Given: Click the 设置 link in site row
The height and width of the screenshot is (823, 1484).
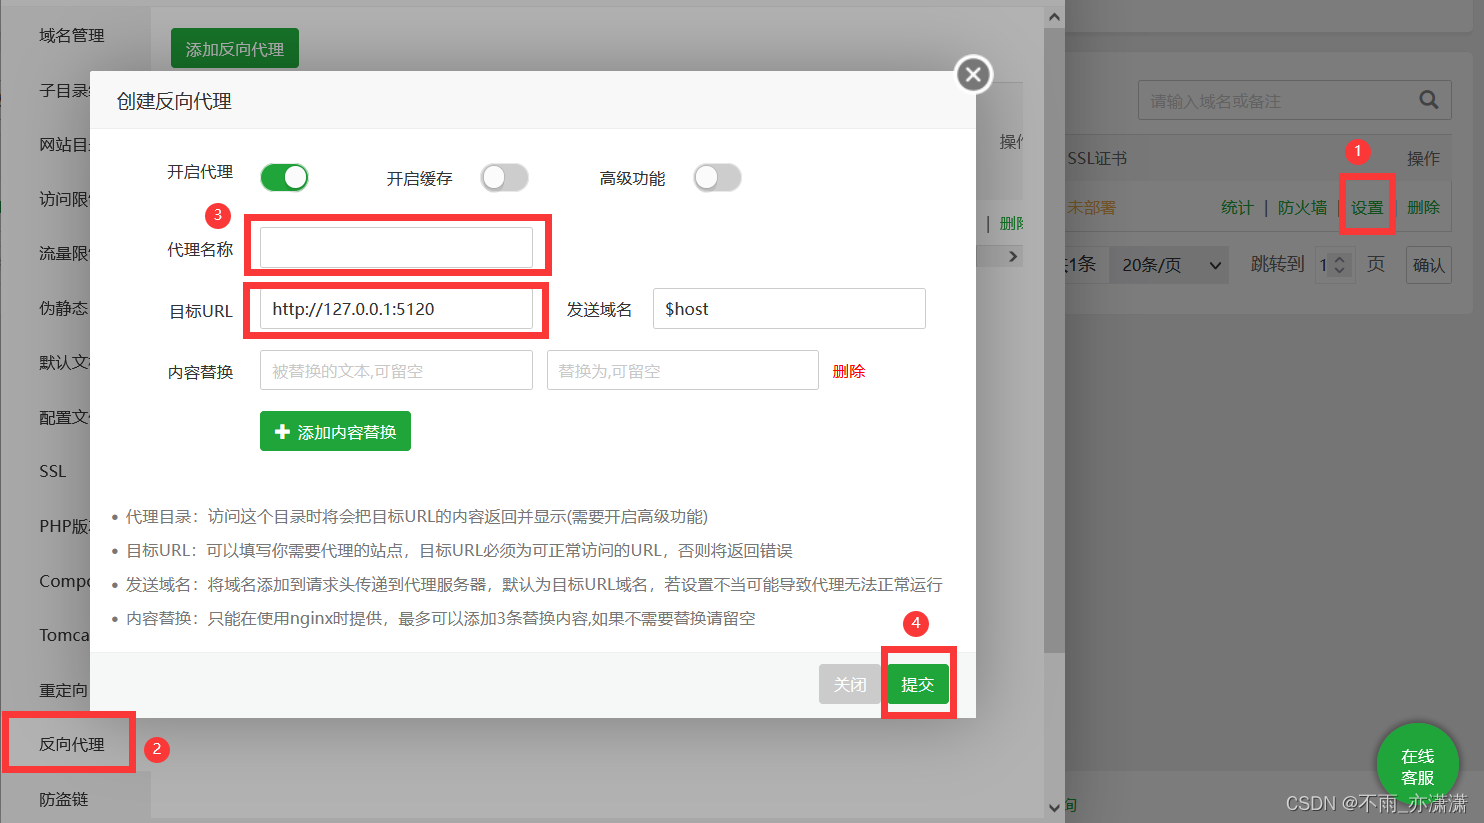Looking at the screenshot, I should point(1367,207).
